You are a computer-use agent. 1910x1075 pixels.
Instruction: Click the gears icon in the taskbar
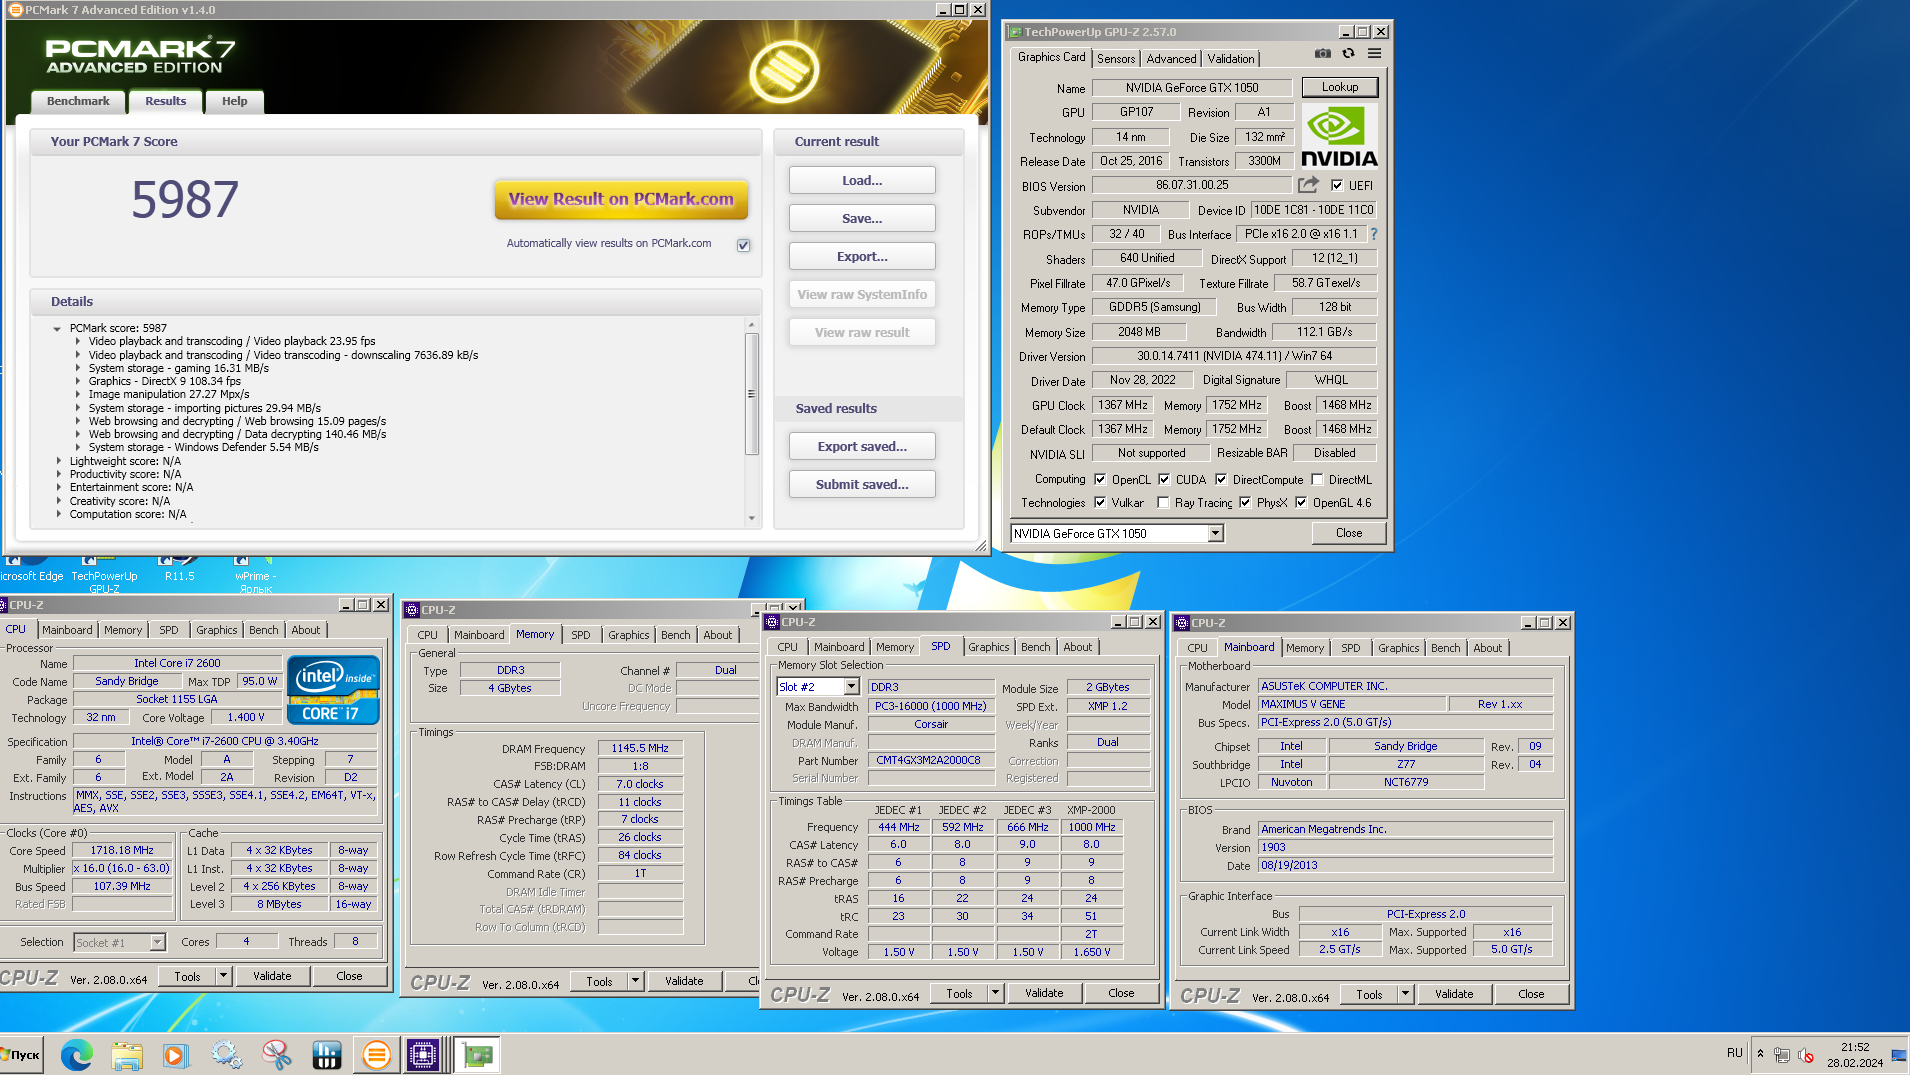[x=227, y=1055]
